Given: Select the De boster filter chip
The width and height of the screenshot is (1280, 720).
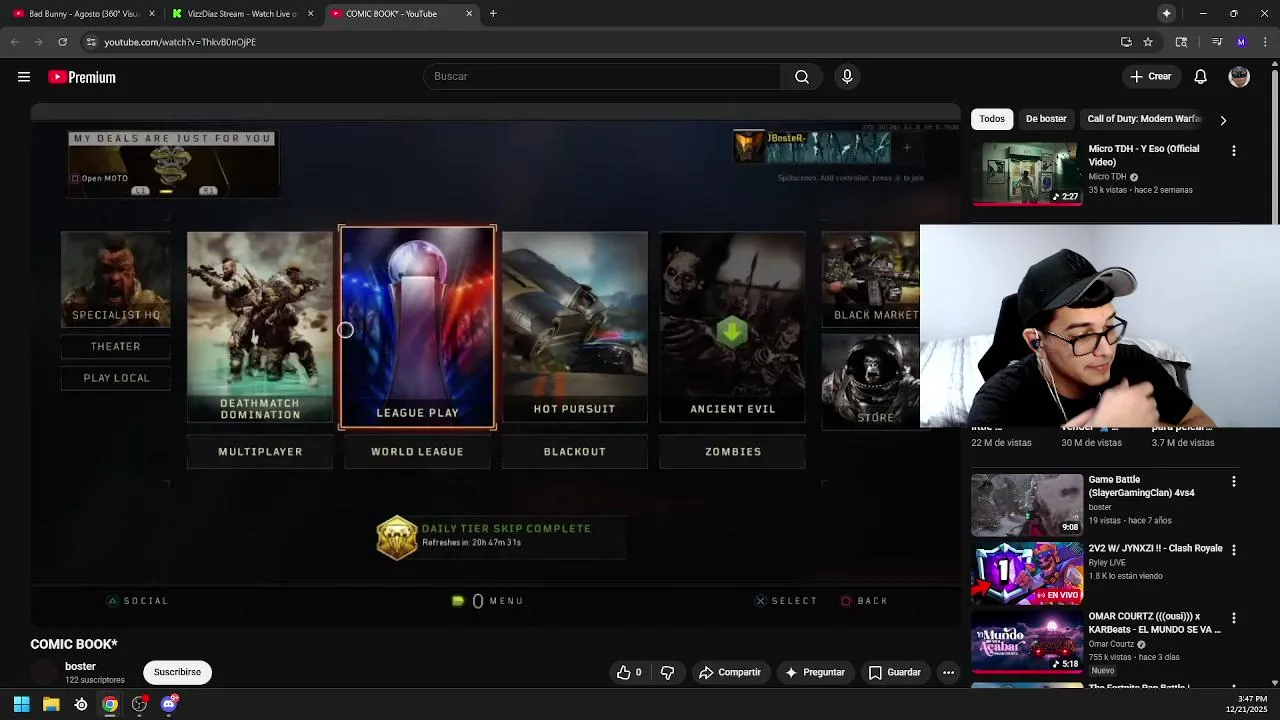Looking at the screenshot, I should 1046,119.
